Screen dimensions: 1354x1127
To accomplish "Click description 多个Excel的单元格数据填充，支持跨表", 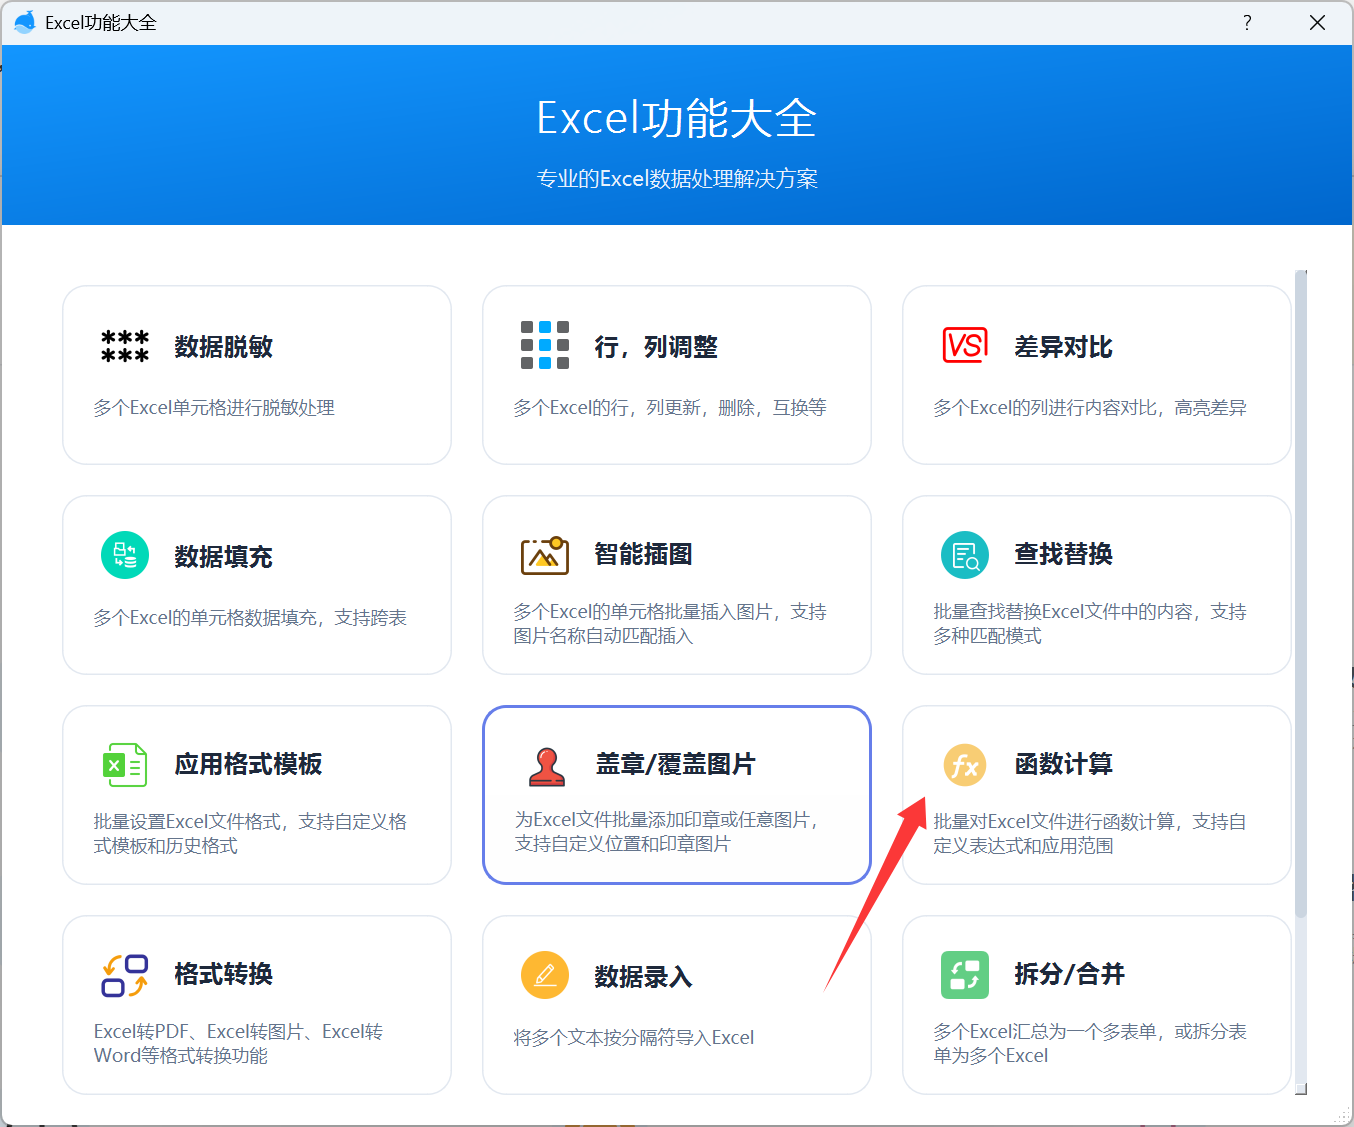I will coord(250,618).
